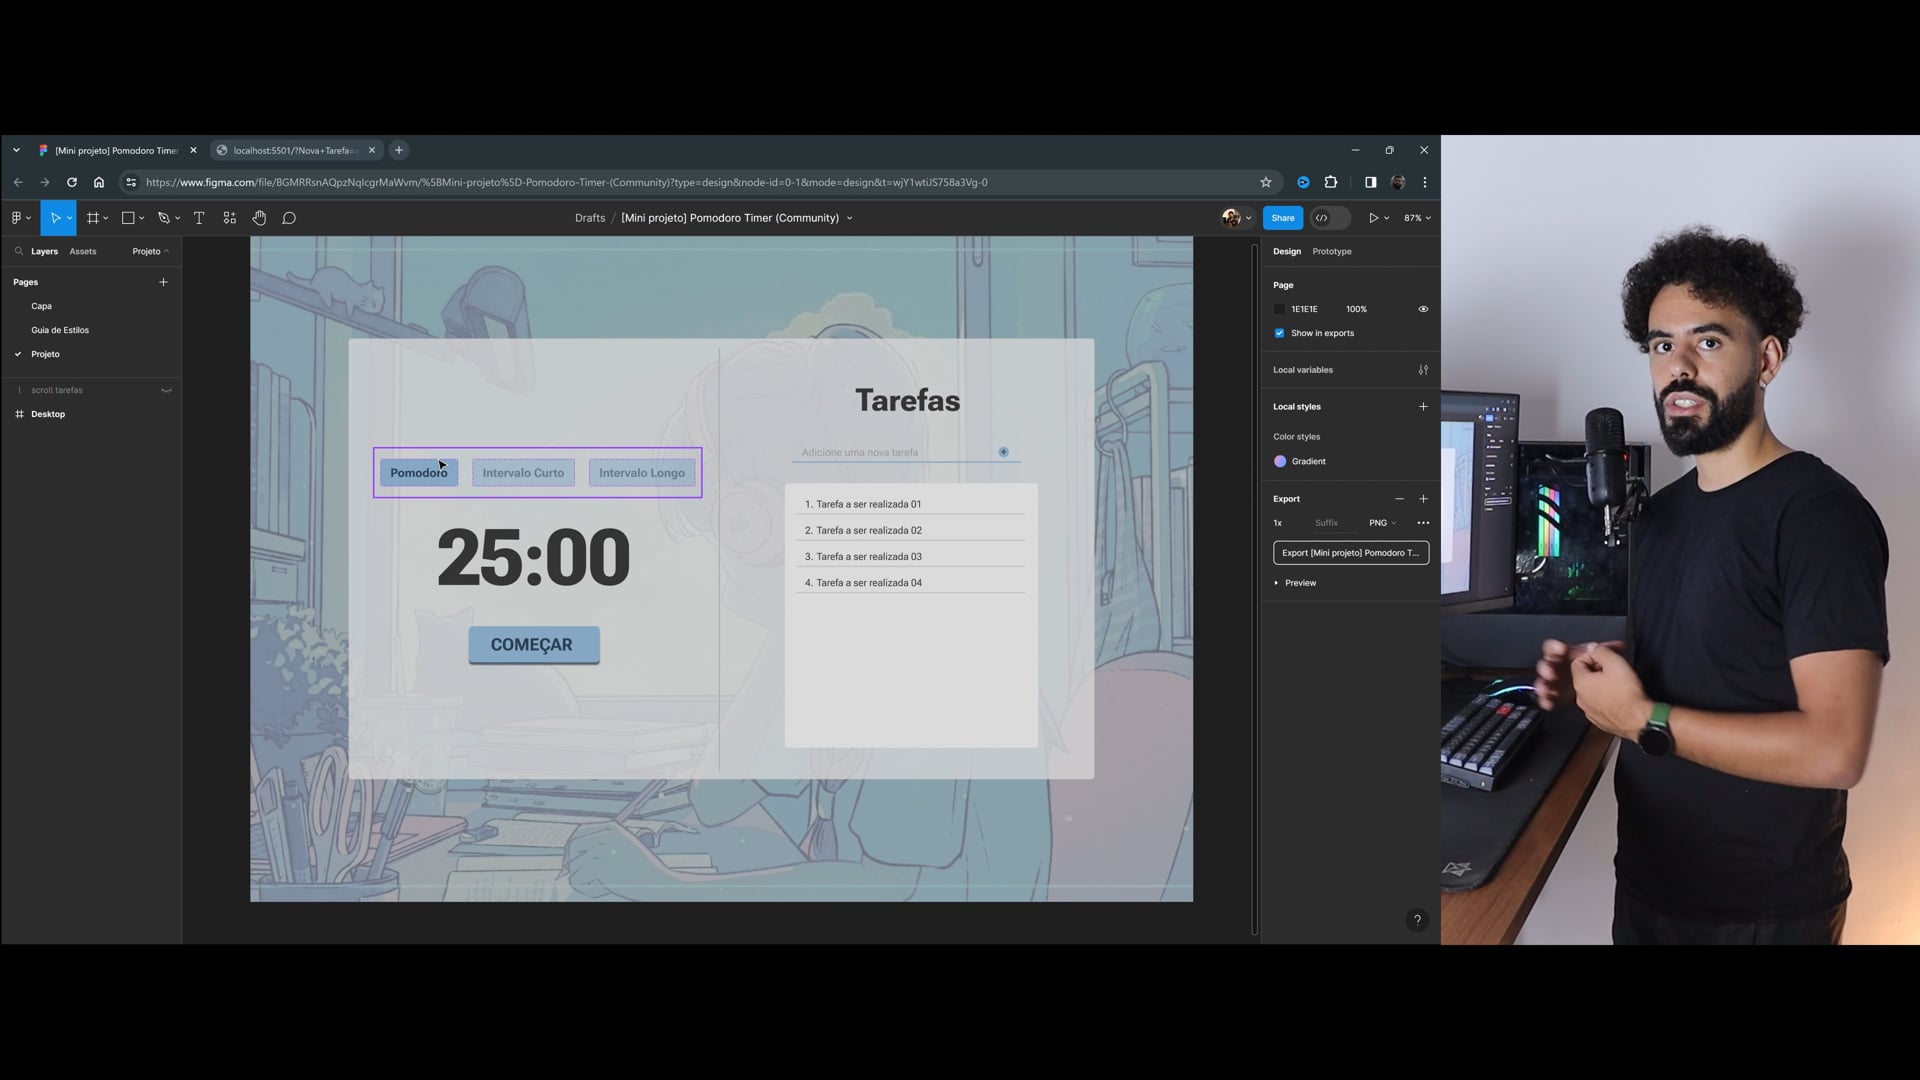Select the Text tool in toolbar
1920x1080 pixels.
[199, 218]
